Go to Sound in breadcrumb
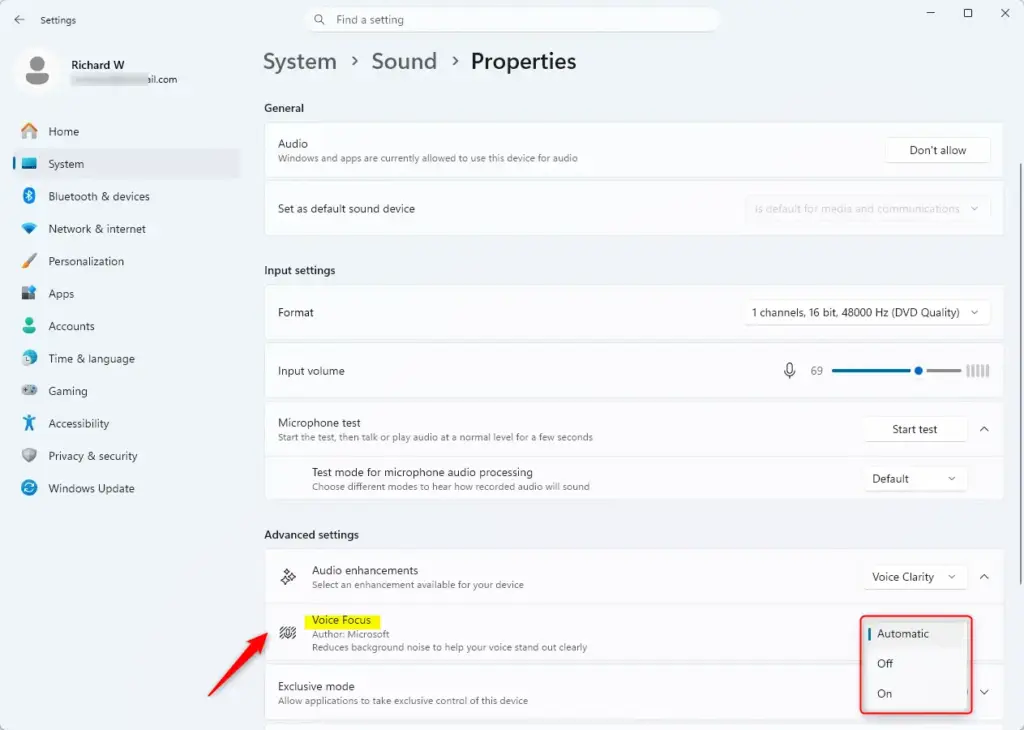 pyautogui.click(x=404, y=61)
